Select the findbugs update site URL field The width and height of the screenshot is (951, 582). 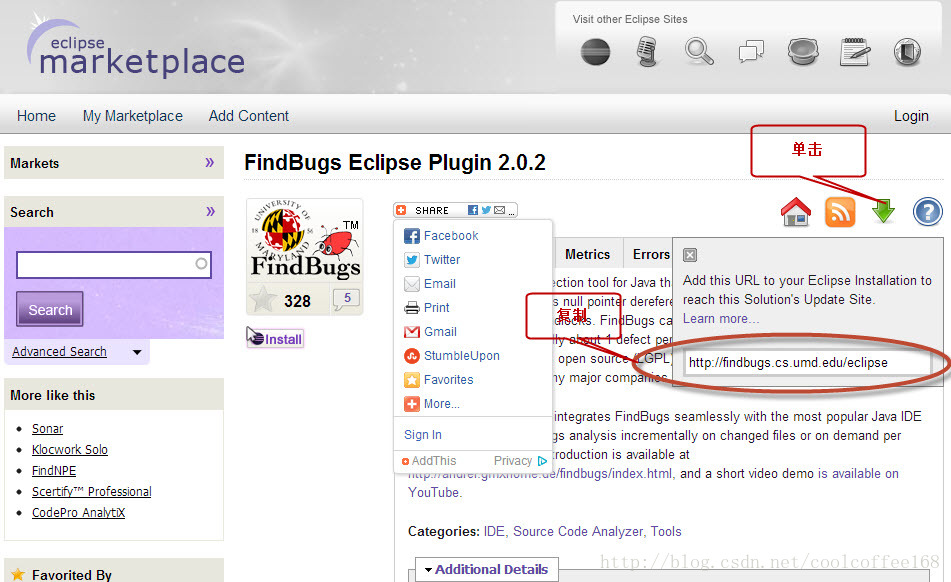pyautogui.click(x=808, y=363)
